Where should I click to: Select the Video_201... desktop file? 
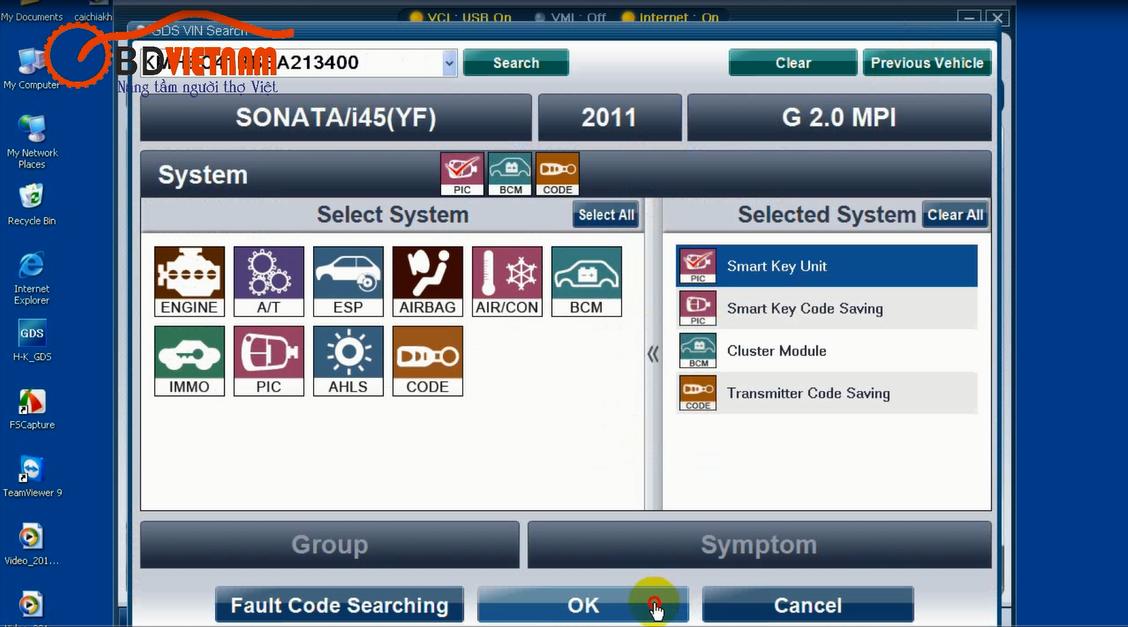coord(32,544)
